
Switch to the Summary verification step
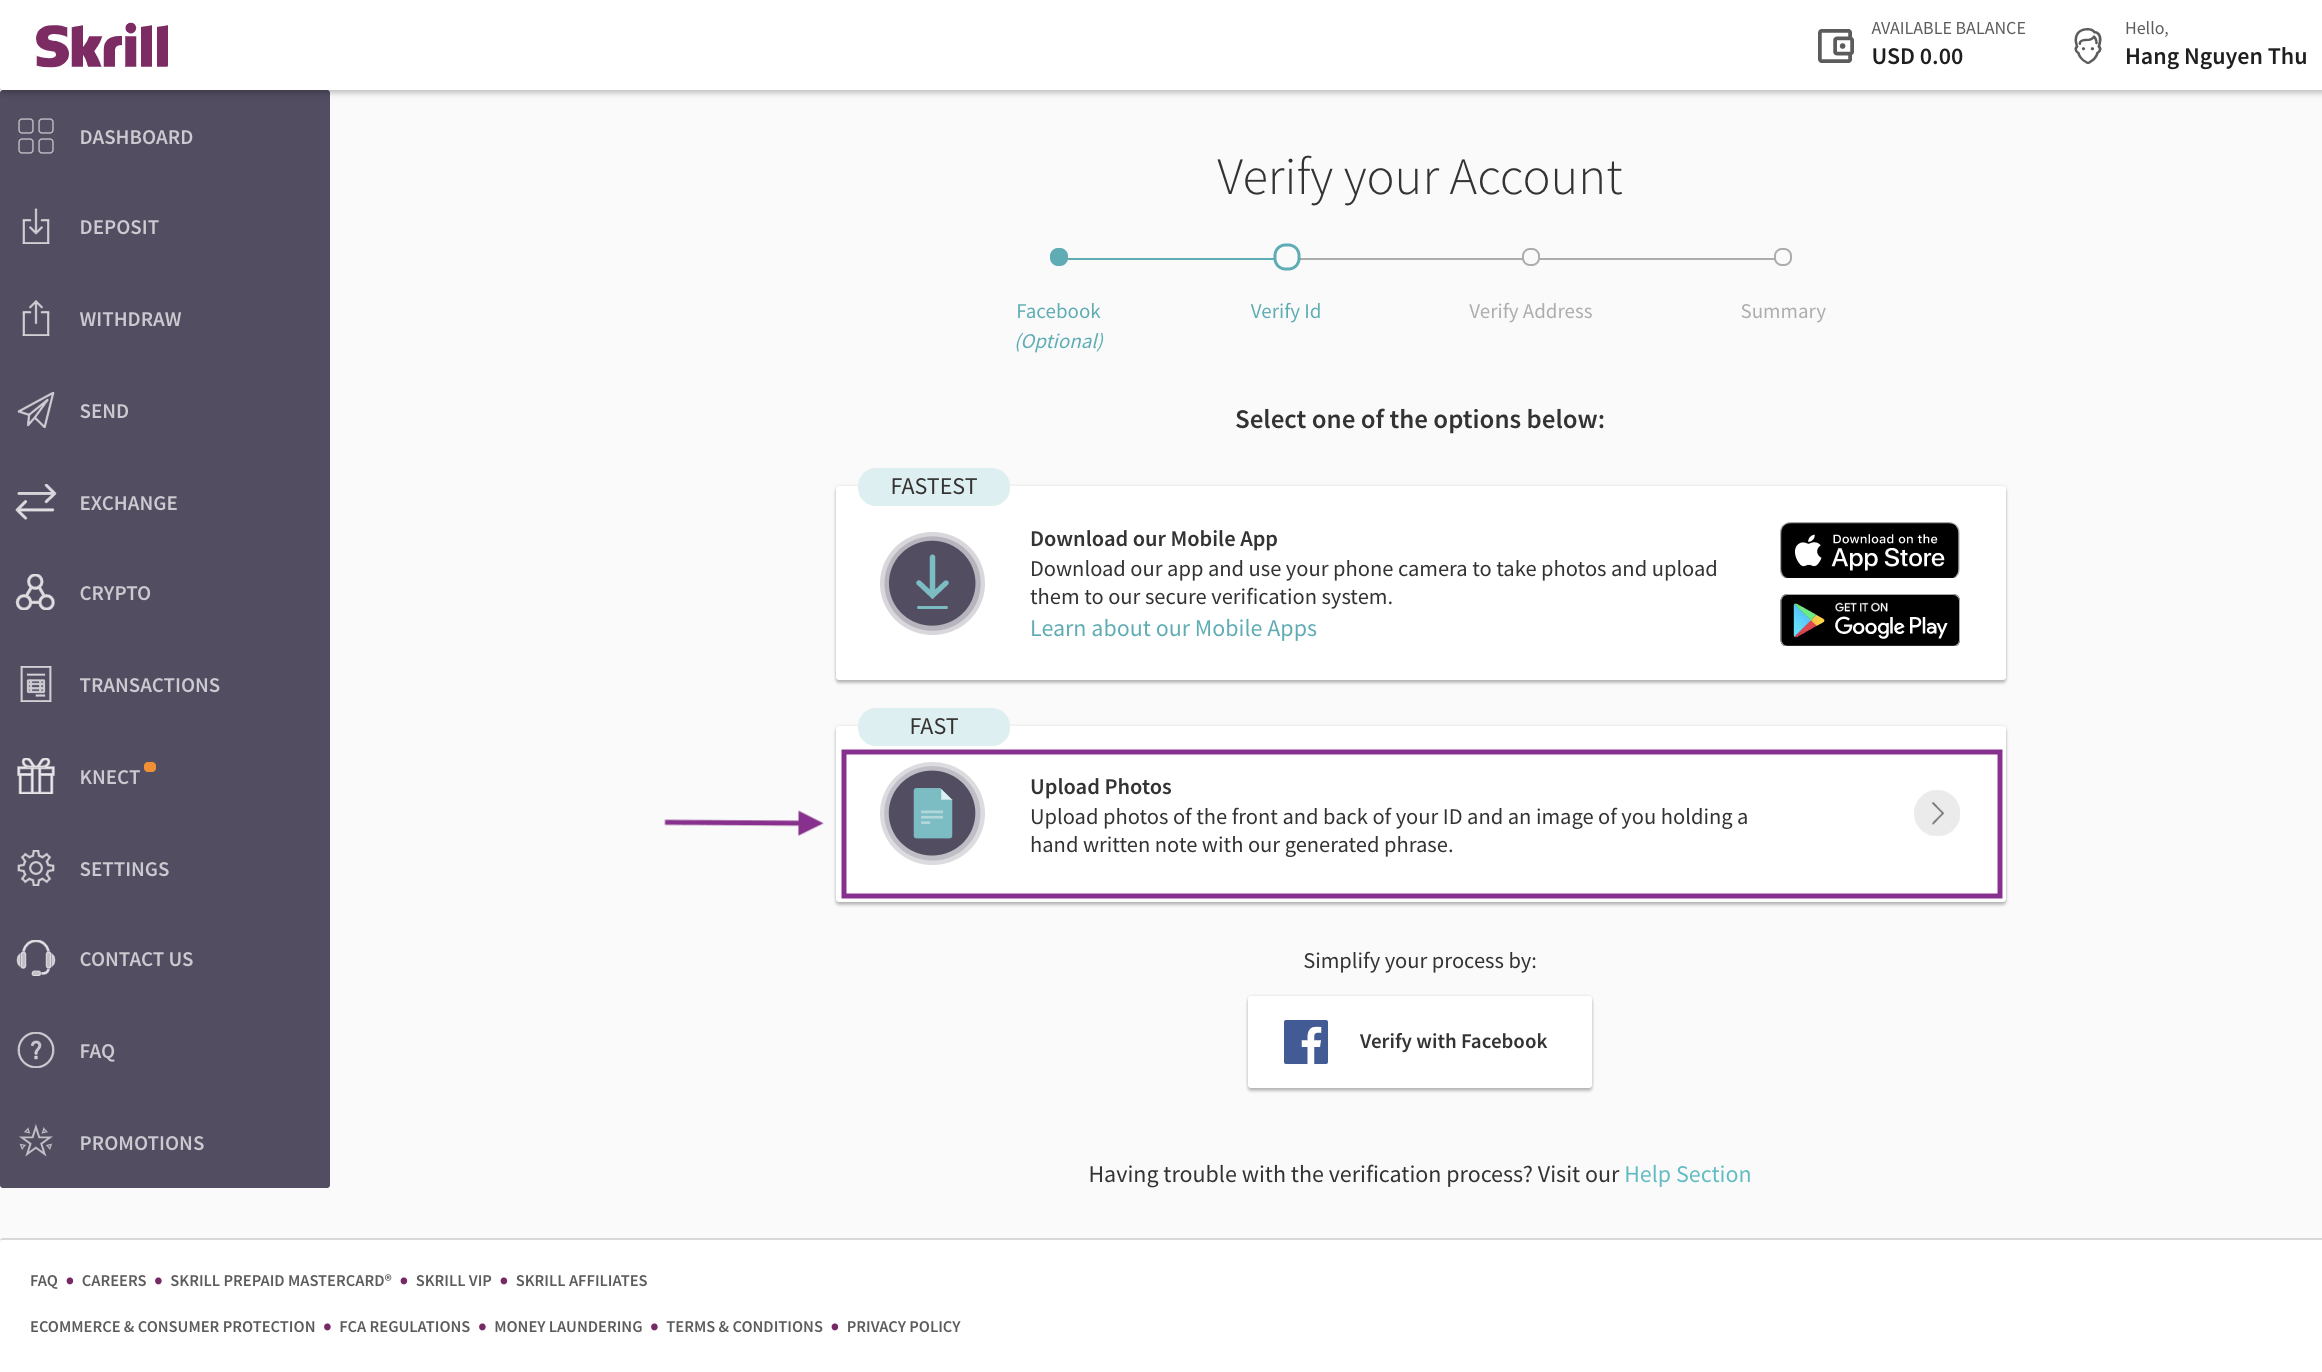point(1782,257)
